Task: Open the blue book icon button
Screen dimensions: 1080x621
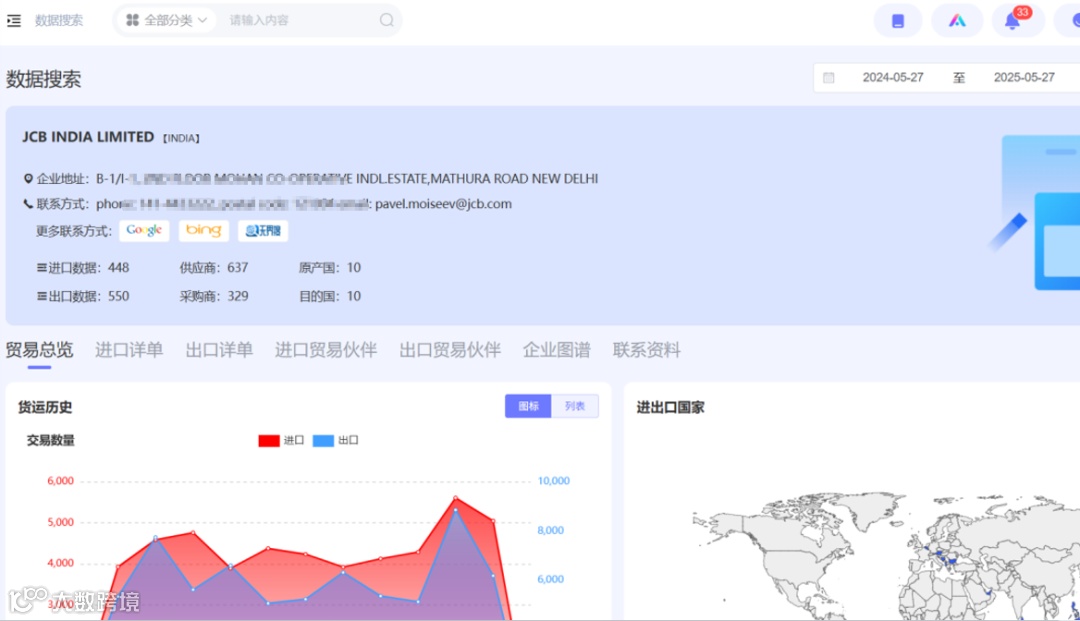Action: pos(897,21)
